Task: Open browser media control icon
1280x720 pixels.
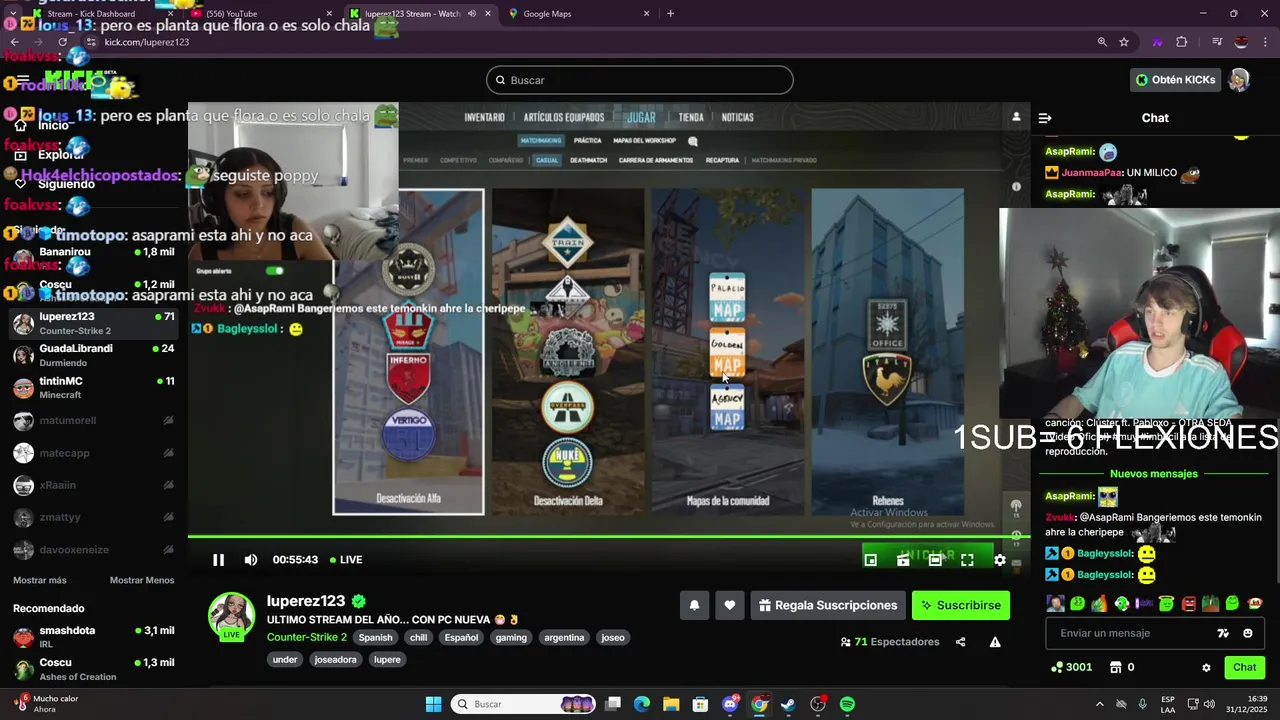Action: coord(1217,42)
